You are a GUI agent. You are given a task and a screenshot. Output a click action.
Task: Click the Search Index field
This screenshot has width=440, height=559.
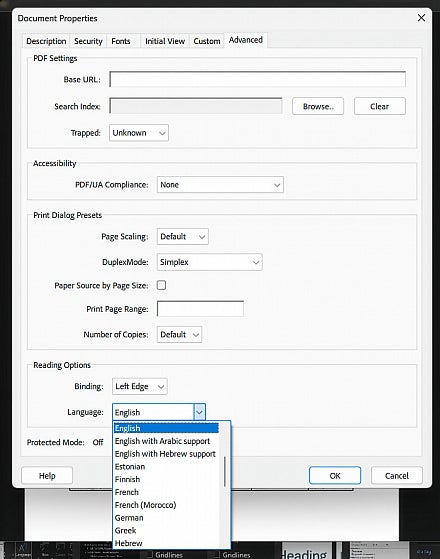196,106
